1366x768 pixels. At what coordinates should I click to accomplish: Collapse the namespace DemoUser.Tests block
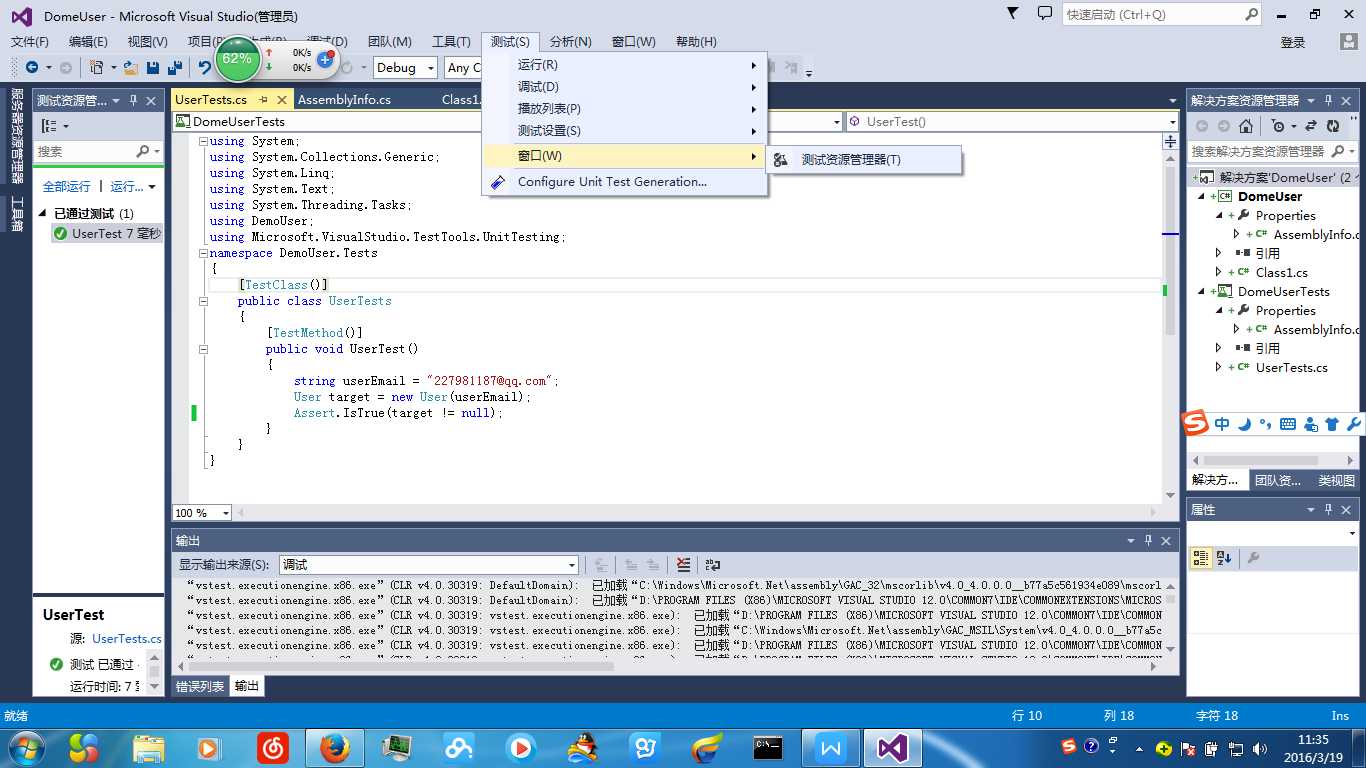(x=203, y=253)
